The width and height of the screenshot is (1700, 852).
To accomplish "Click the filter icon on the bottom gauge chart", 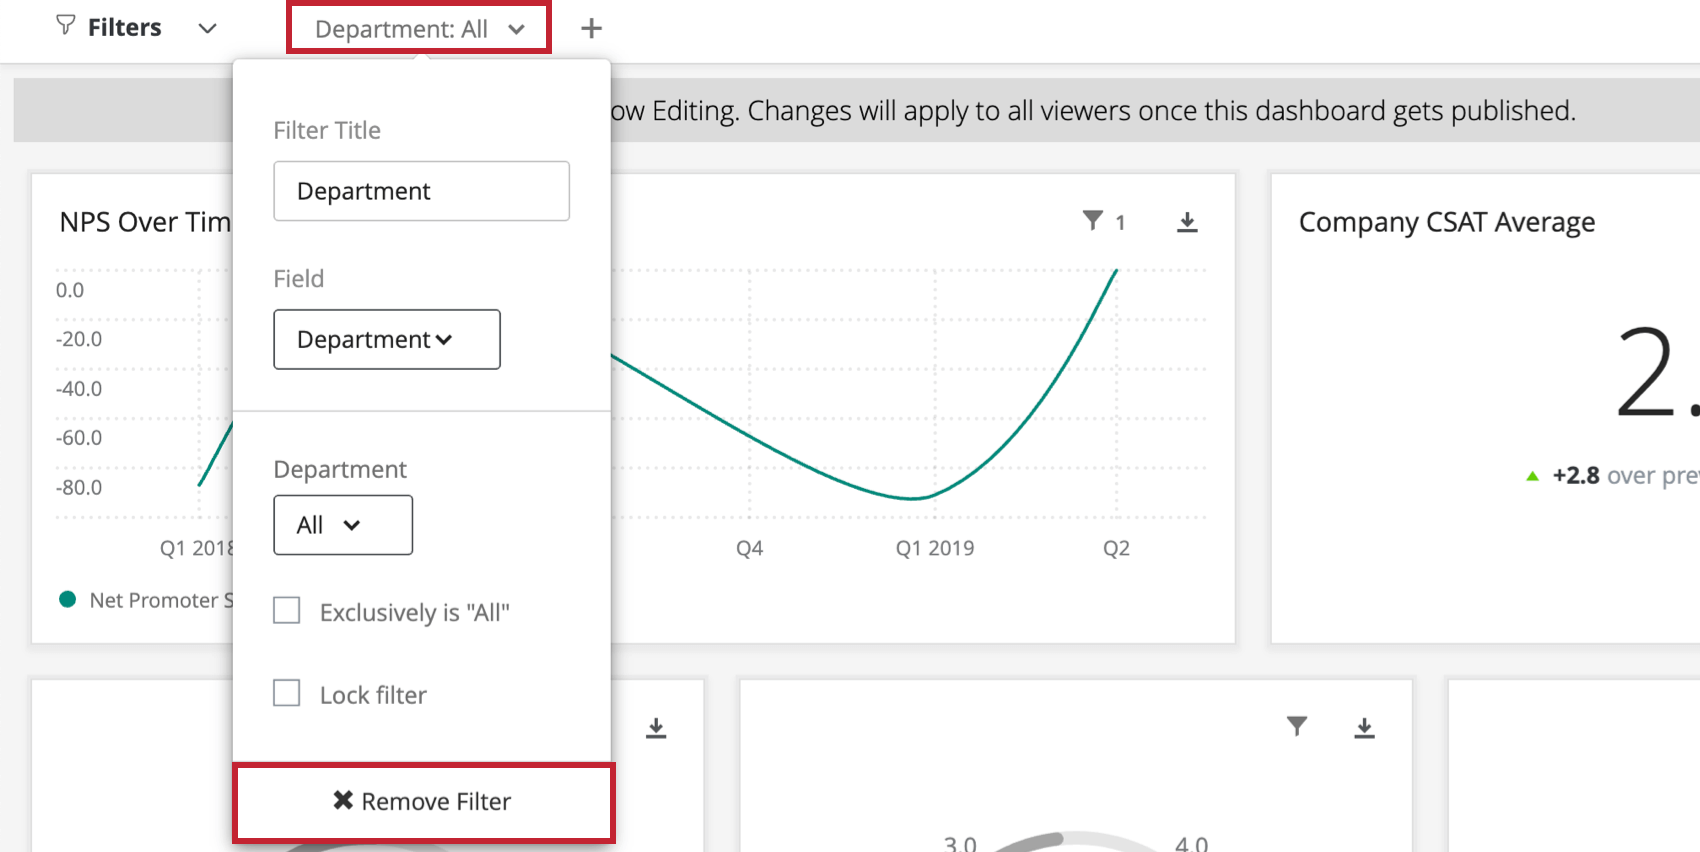I will [1297, 728].
